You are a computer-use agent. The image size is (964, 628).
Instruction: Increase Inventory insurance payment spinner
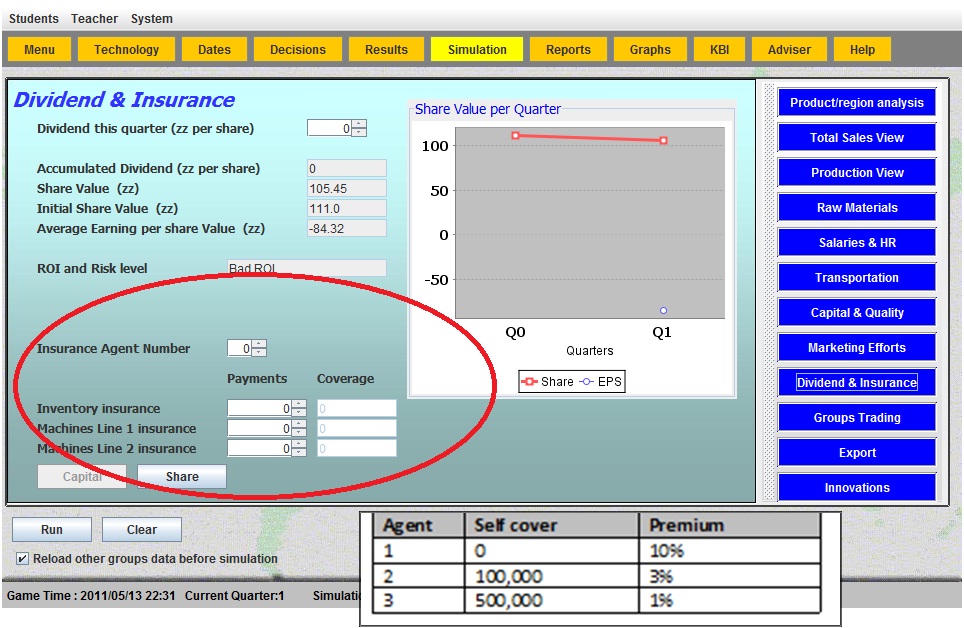point(299,404)
